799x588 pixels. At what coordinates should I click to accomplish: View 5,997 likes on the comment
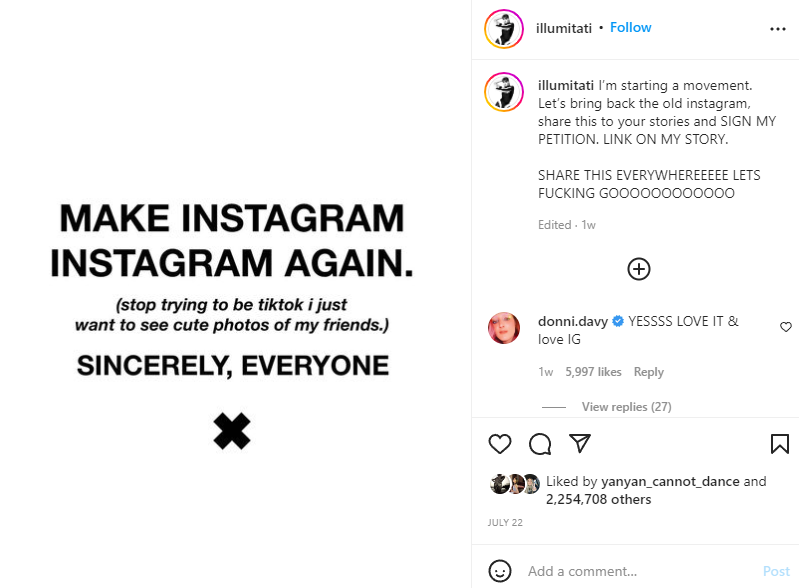click(x=593, y=372)
